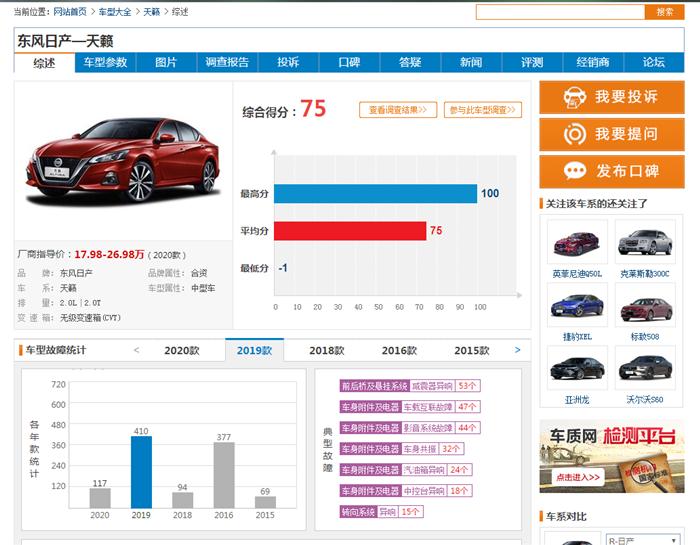Click the 英菲尼迪Q50L text link
Viewport: 700px width, 545px height.
pyautogui.click(x=577, y=274)
